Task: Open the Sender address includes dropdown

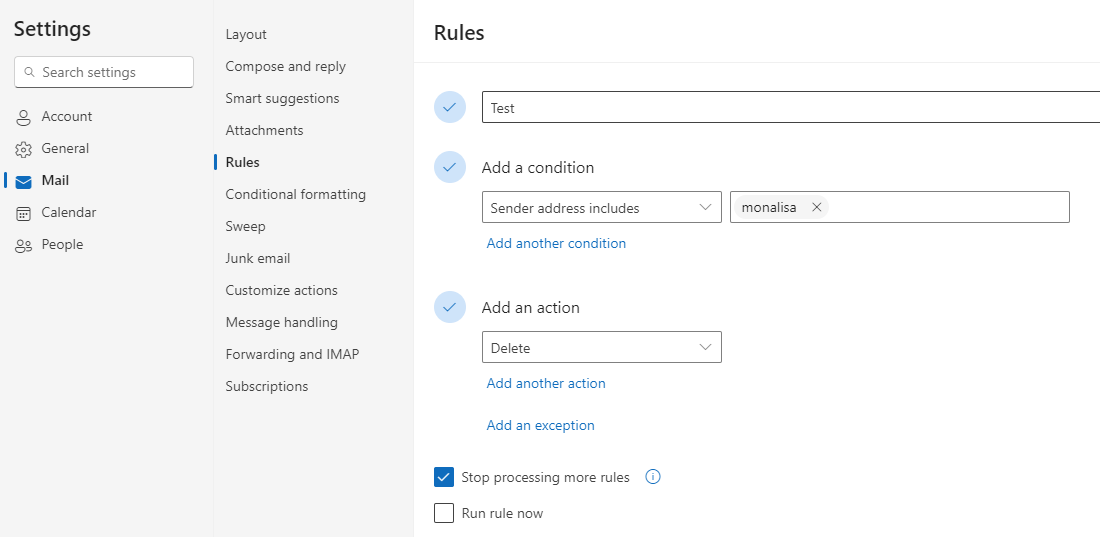Action: pos(601,208)
